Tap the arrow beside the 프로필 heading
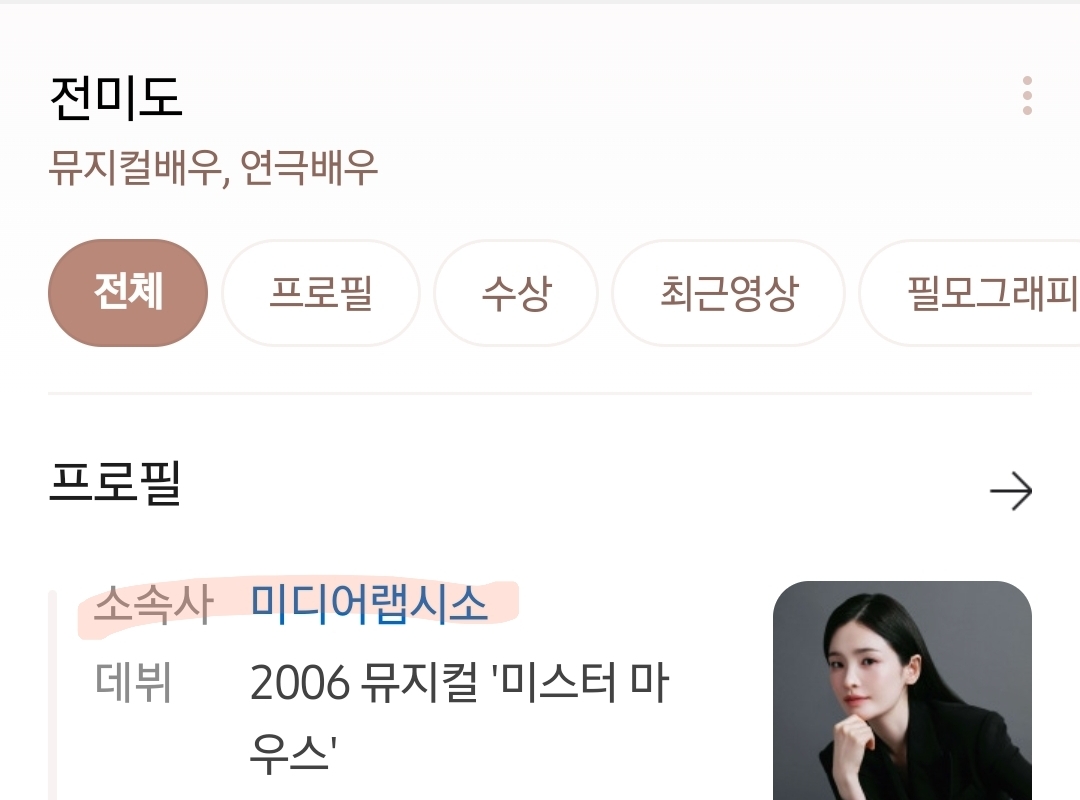The width and height of the screenshot is (1080, 800). pos(1010,491)
